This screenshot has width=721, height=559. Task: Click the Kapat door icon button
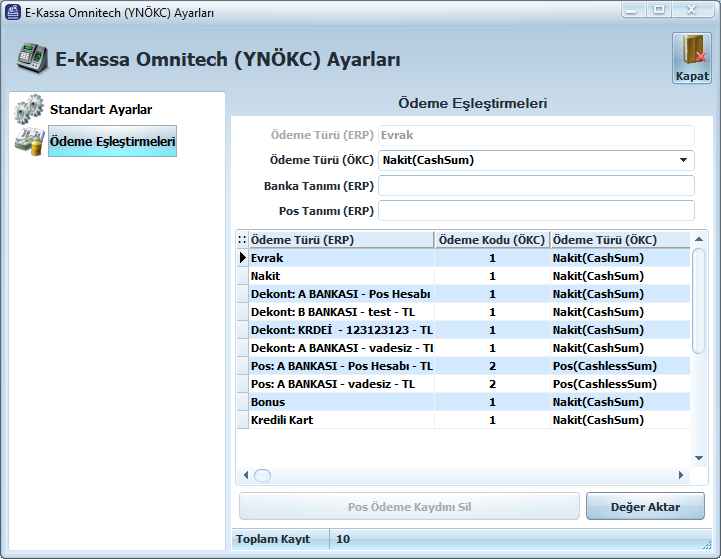[x=692, y=58]
